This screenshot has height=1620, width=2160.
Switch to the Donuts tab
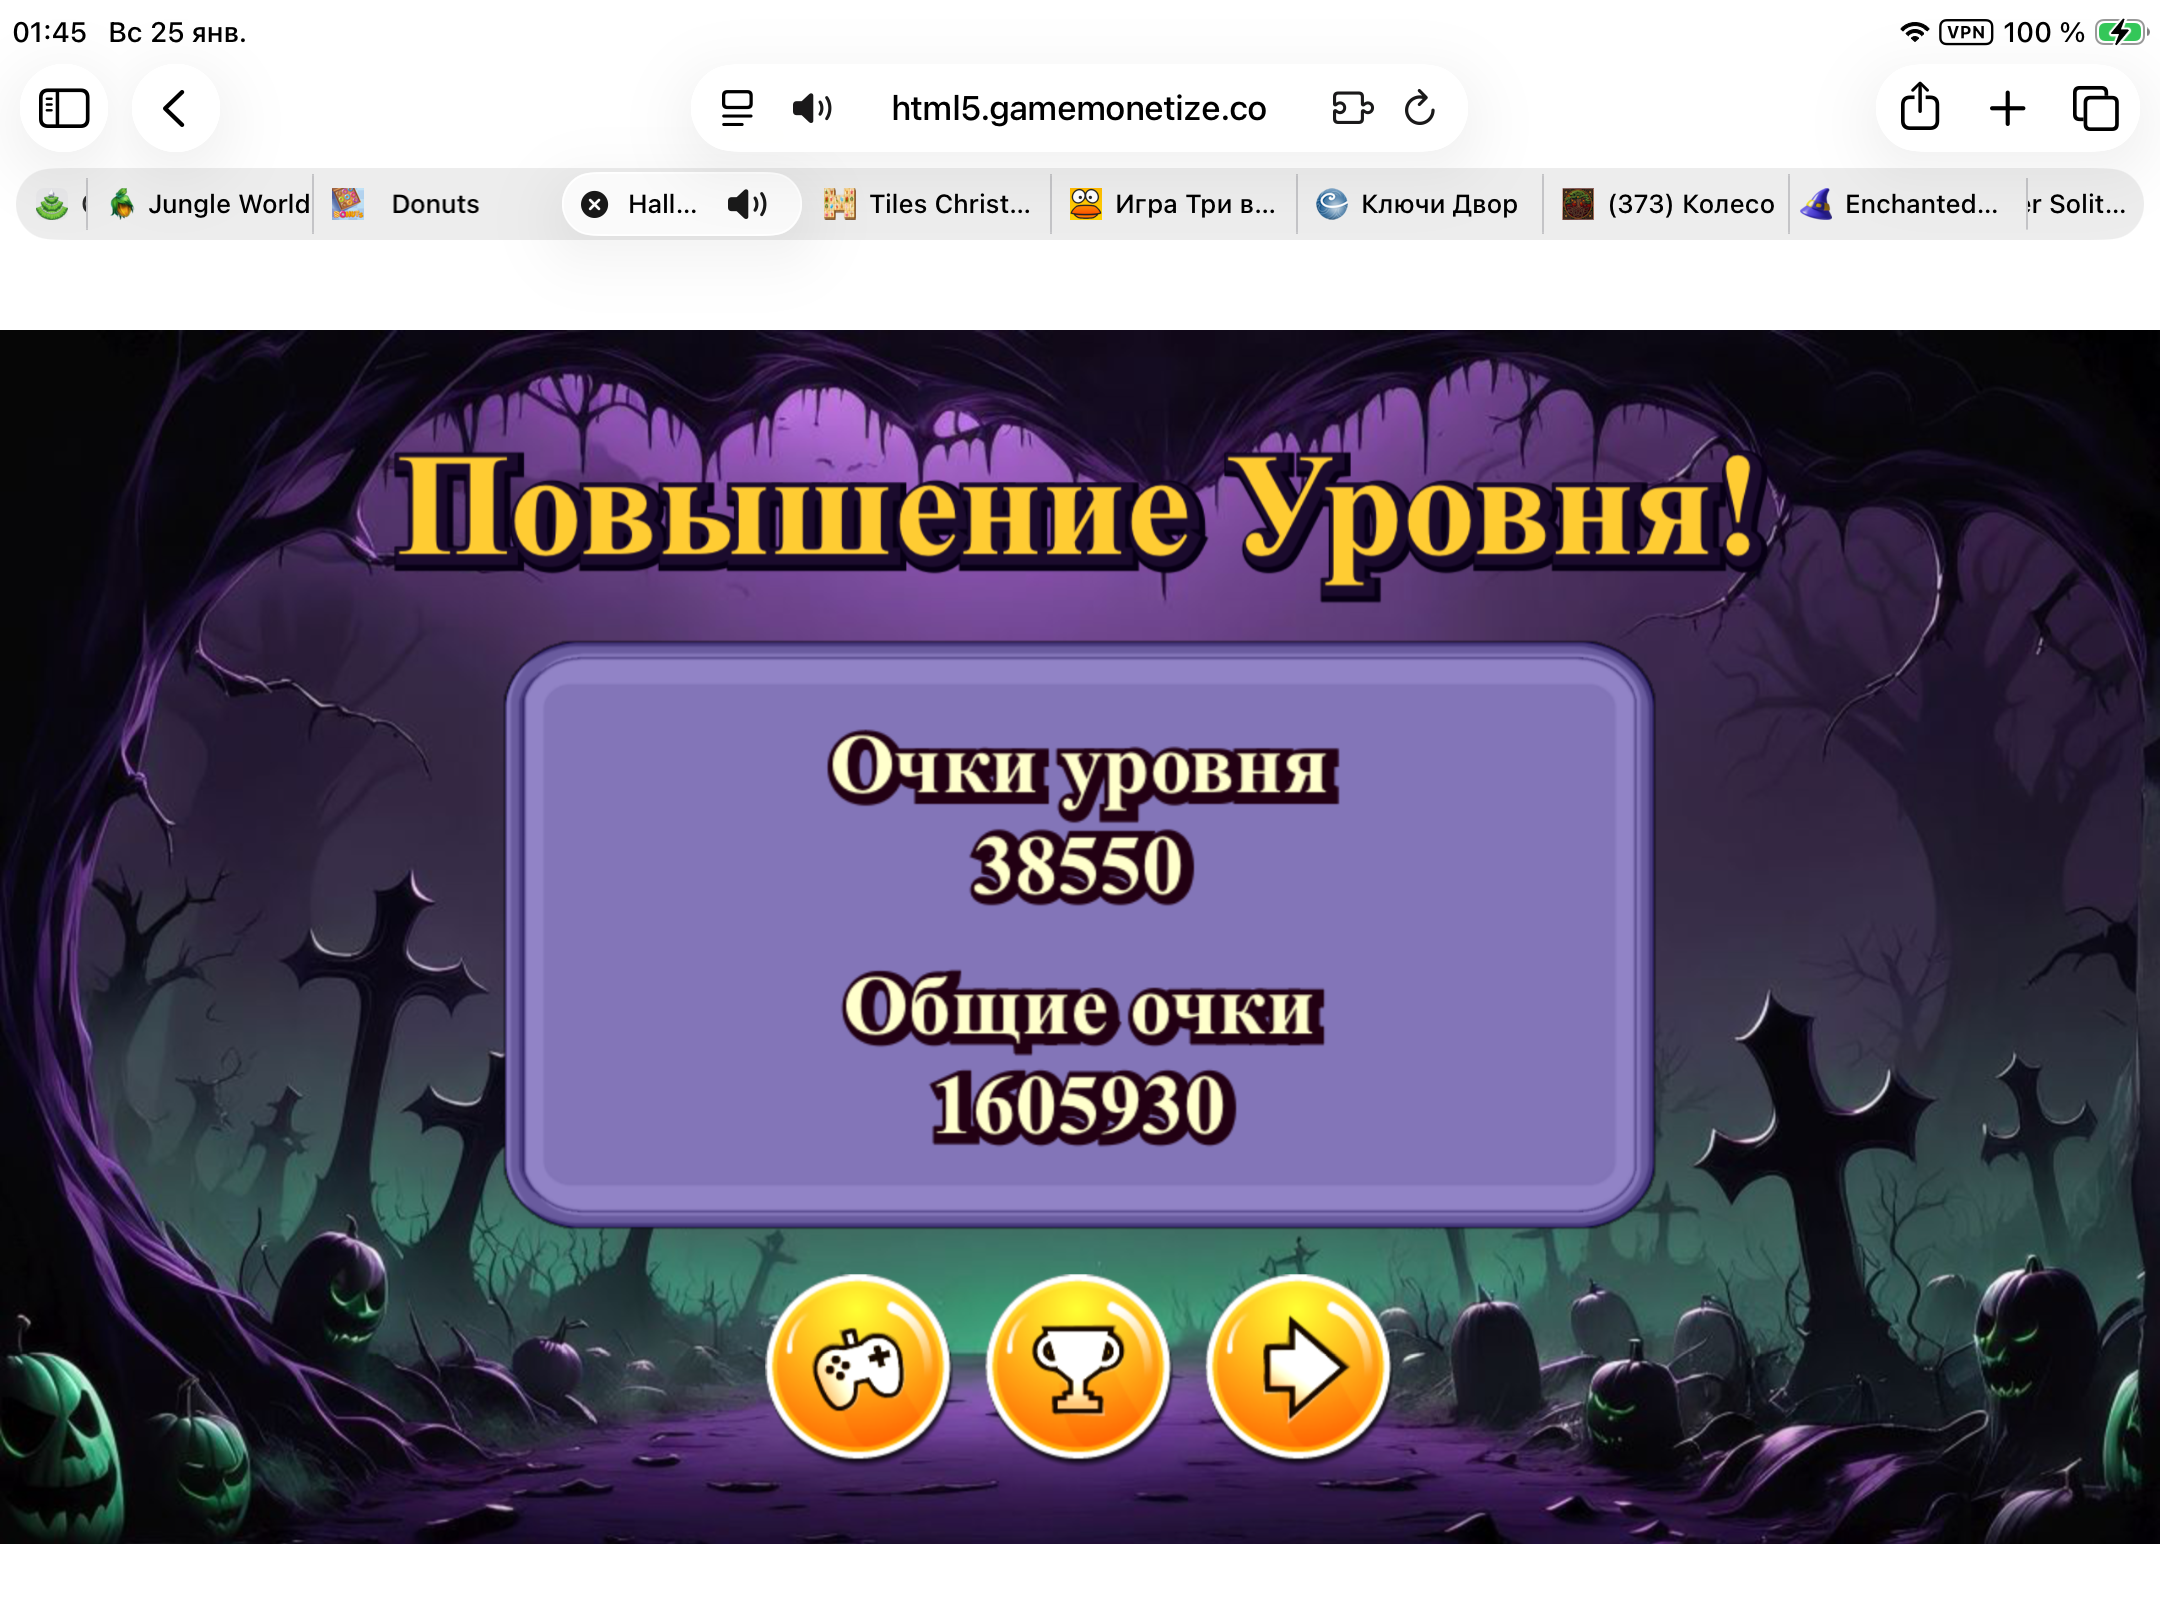click(435, 204)
